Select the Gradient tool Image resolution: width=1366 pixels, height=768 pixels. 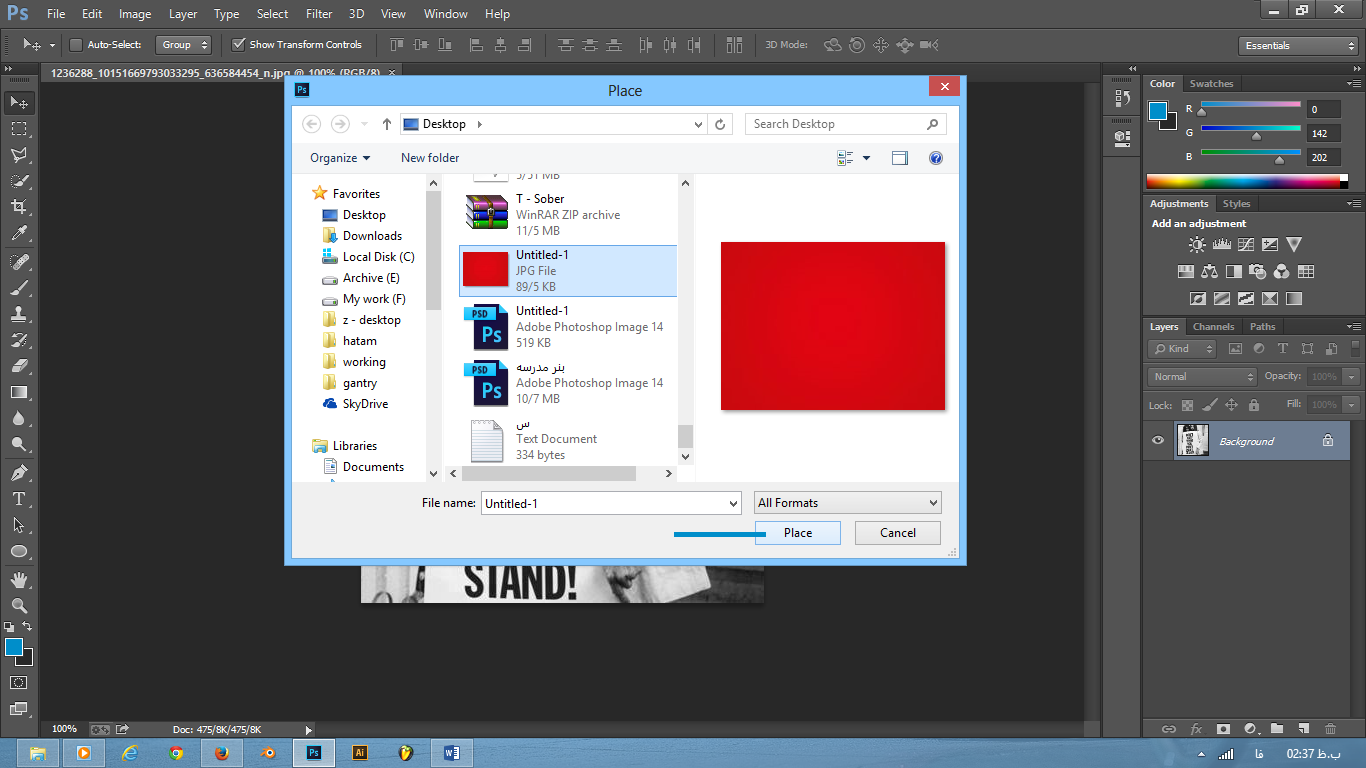click(19, 392)
